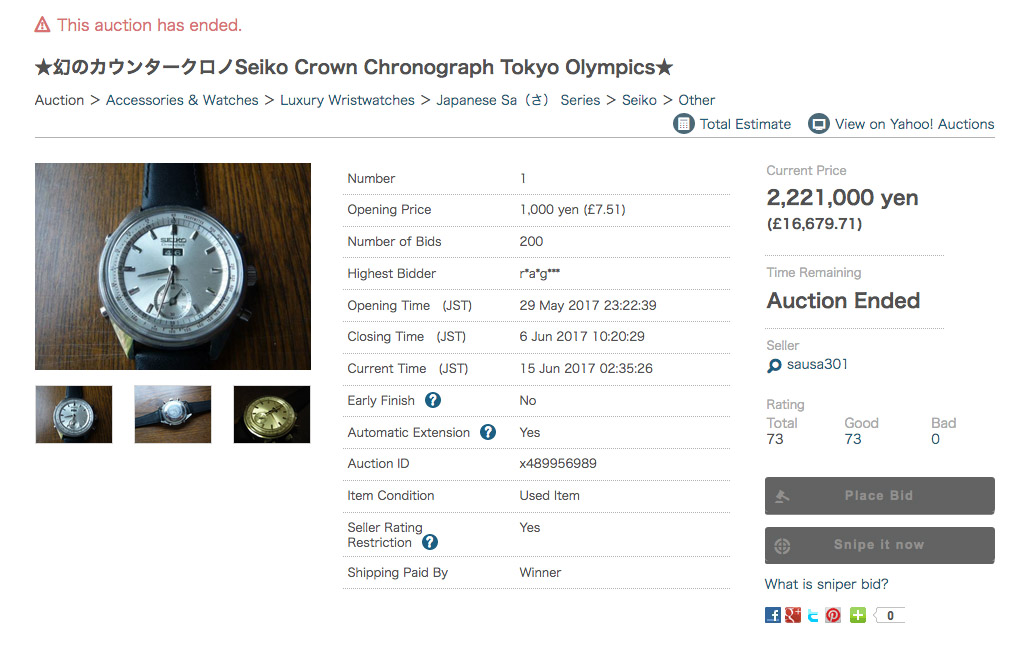Open Automatic Extension help question mark
The height and width of the screenshot is (650, 1018).
point(488,432)
